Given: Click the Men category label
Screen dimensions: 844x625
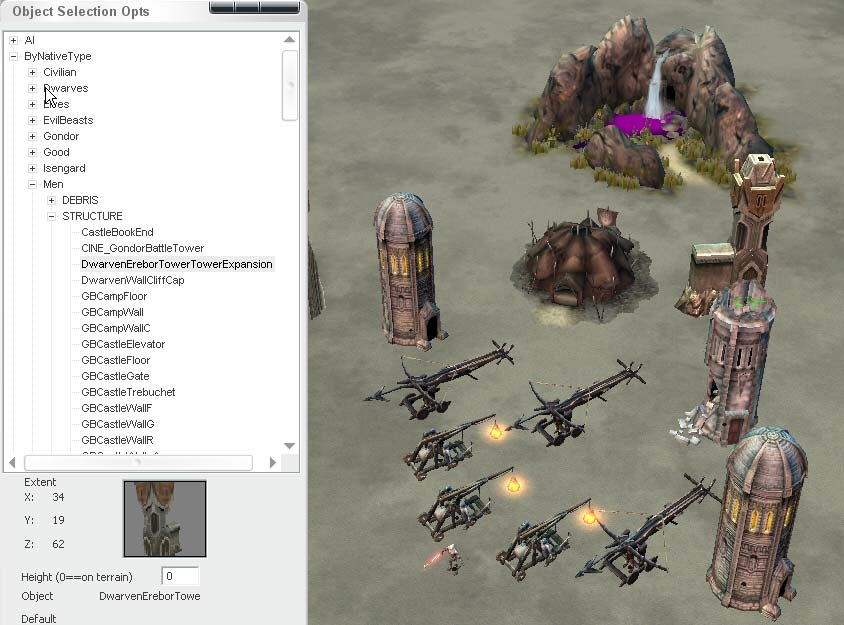Looking at the screenshot, I should [53, 185].
